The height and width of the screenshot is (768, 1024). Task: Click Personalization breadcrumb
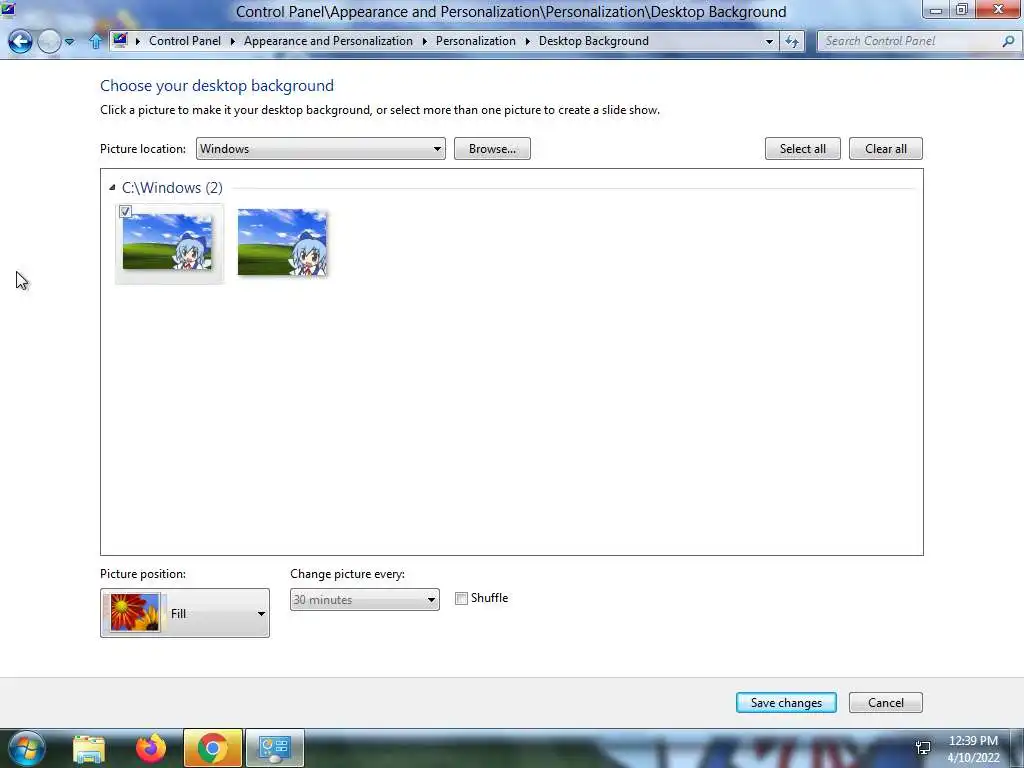click(475, 40)
